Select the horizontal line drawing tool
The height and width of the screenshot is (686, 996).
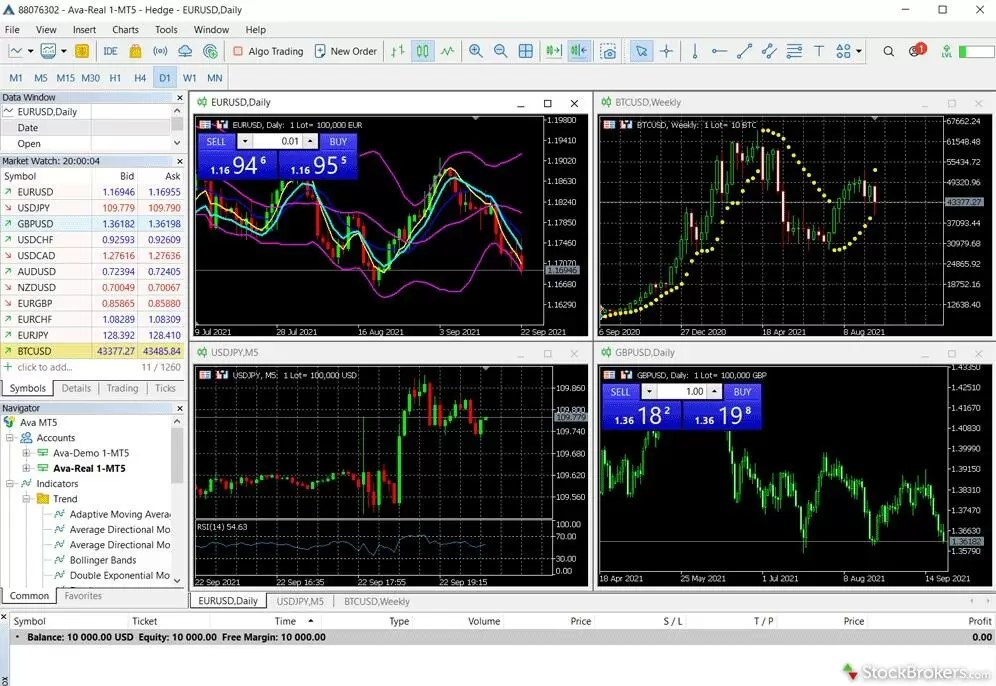point(720,51)
